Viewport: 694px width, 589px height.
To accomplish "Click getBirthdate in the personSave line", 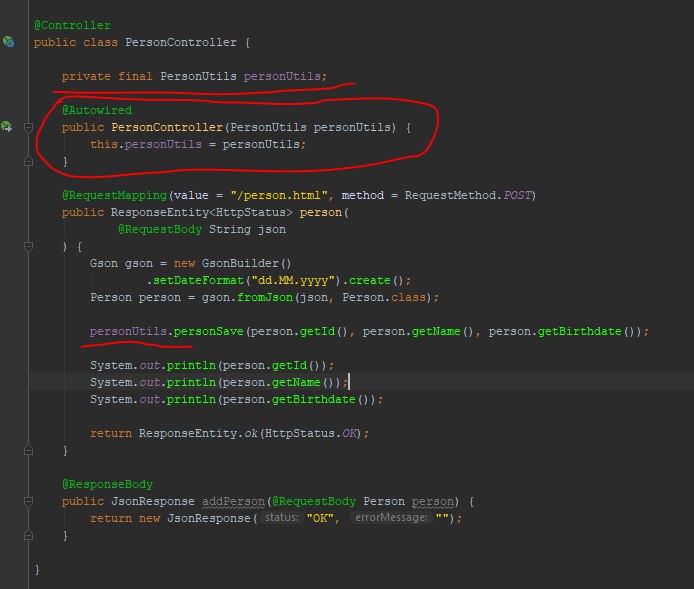I will pyautogui.click(x=579, y=331).
